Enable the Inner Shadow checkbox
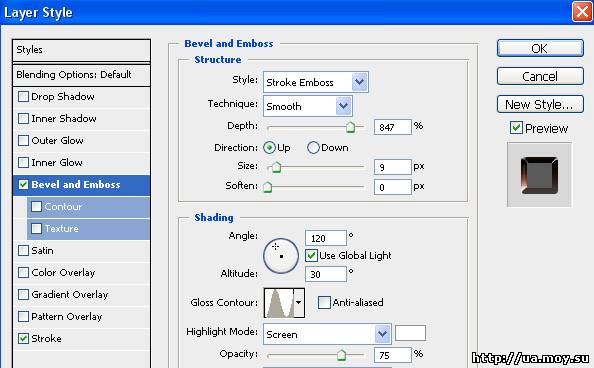This screenshot has width=594, height=368. coord(23,119)
